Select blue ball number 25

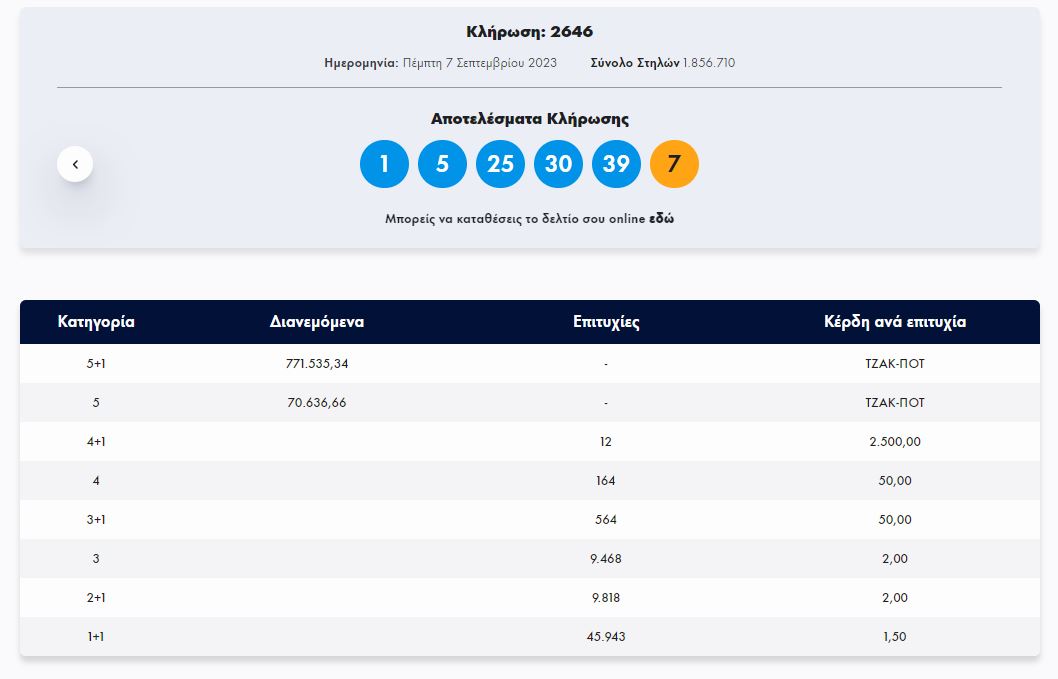point(500,164)
